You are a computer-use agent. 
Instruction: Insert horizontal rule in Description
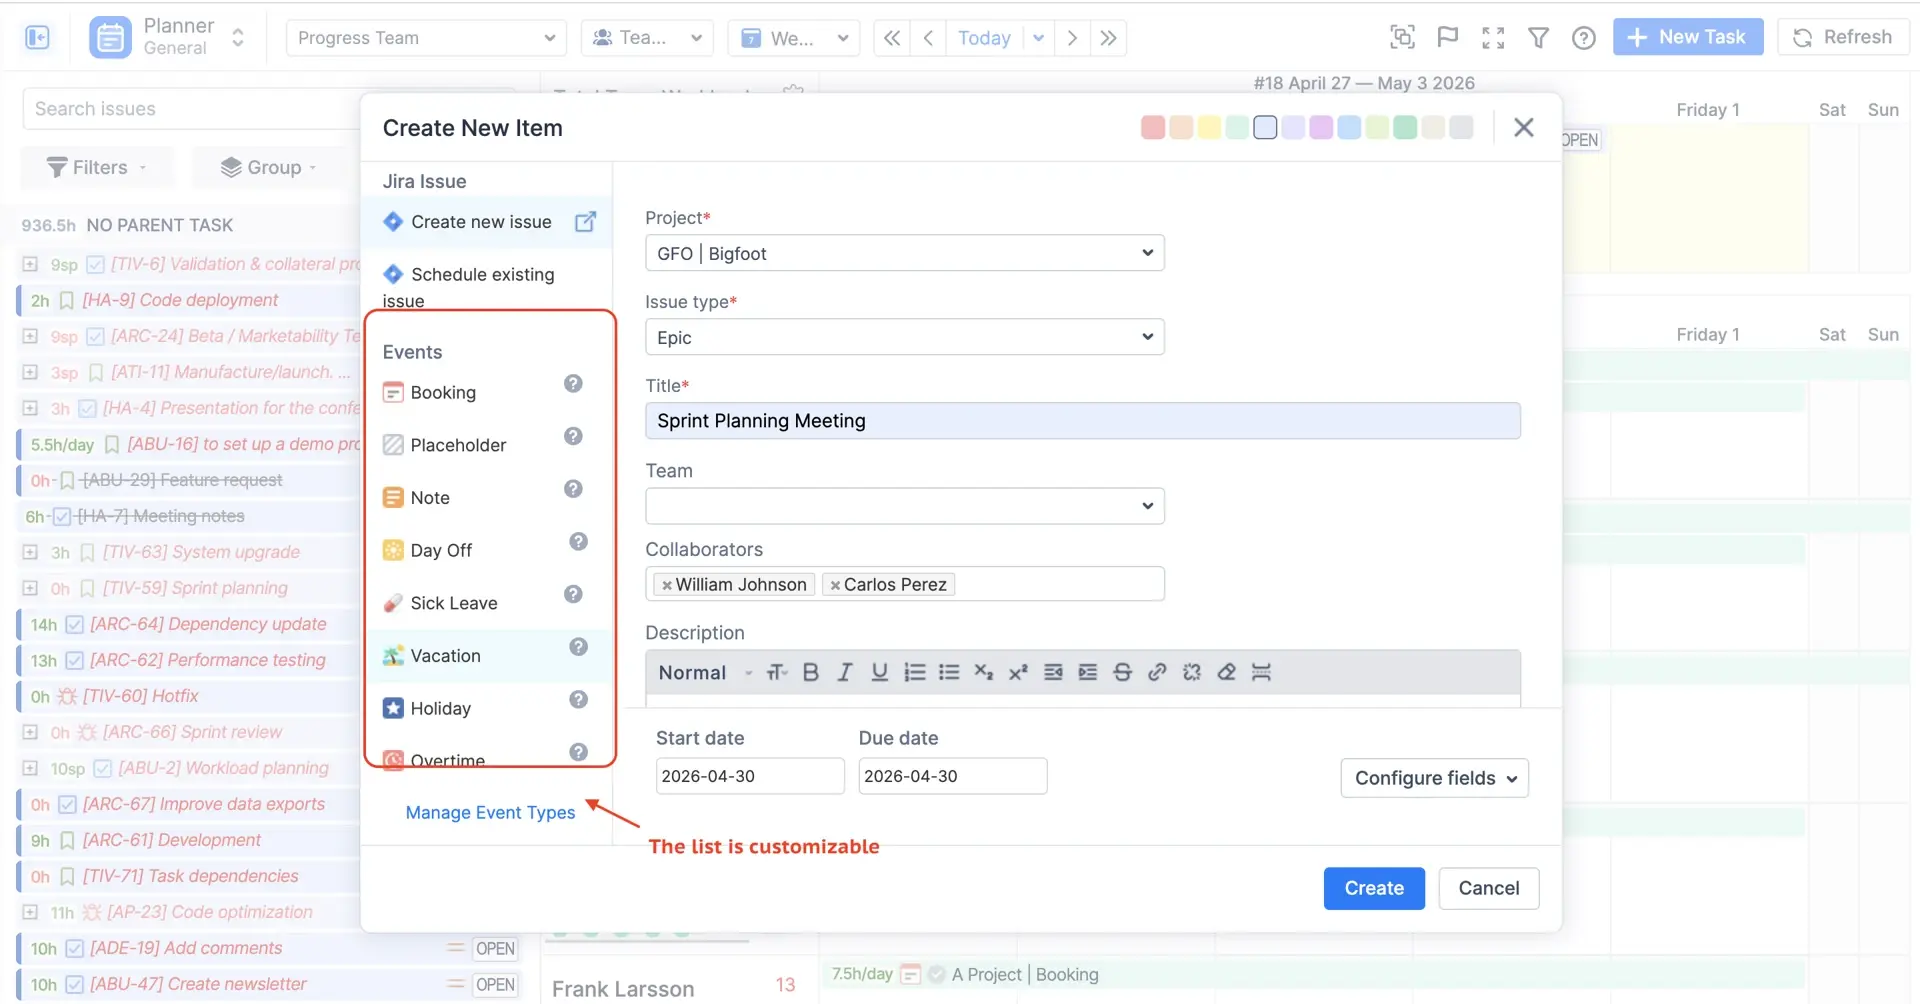pos(1261,672)
